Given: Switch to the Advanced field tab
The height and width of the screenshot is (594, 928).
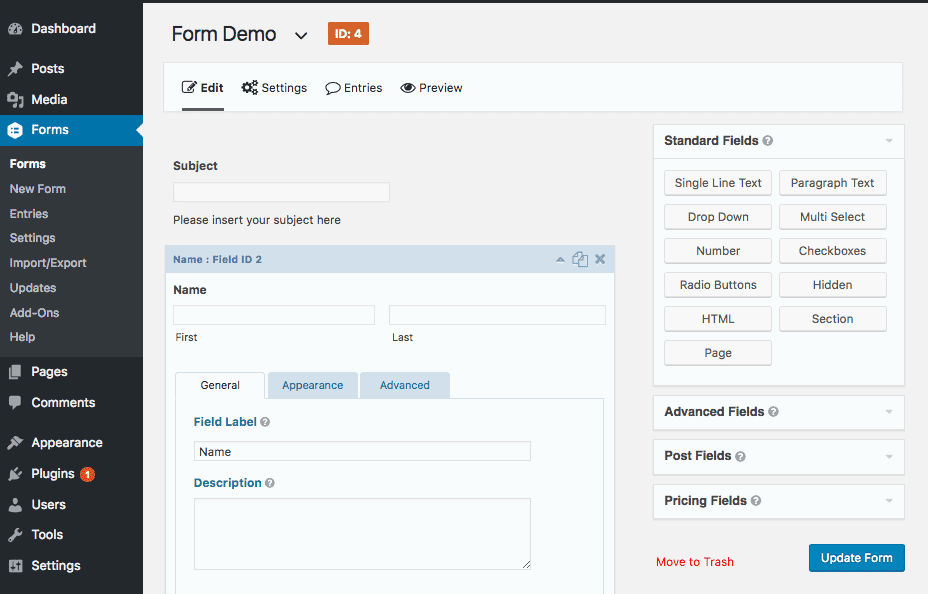Looking at the screenshot, I should click(405, 385).
